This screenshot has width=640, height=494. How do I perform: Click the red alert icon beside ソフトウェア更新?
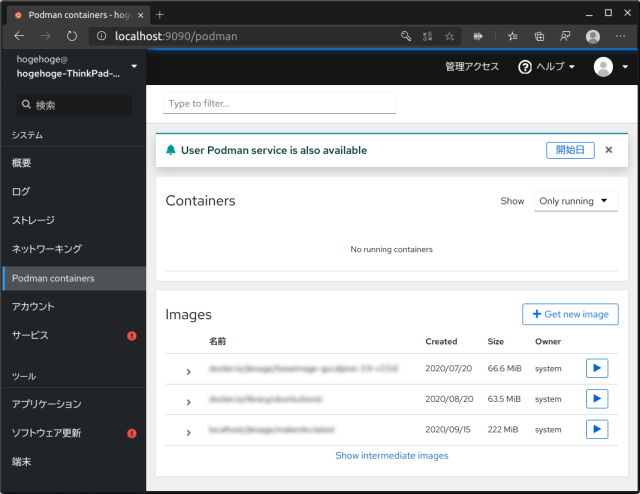[x=132, y=434]
